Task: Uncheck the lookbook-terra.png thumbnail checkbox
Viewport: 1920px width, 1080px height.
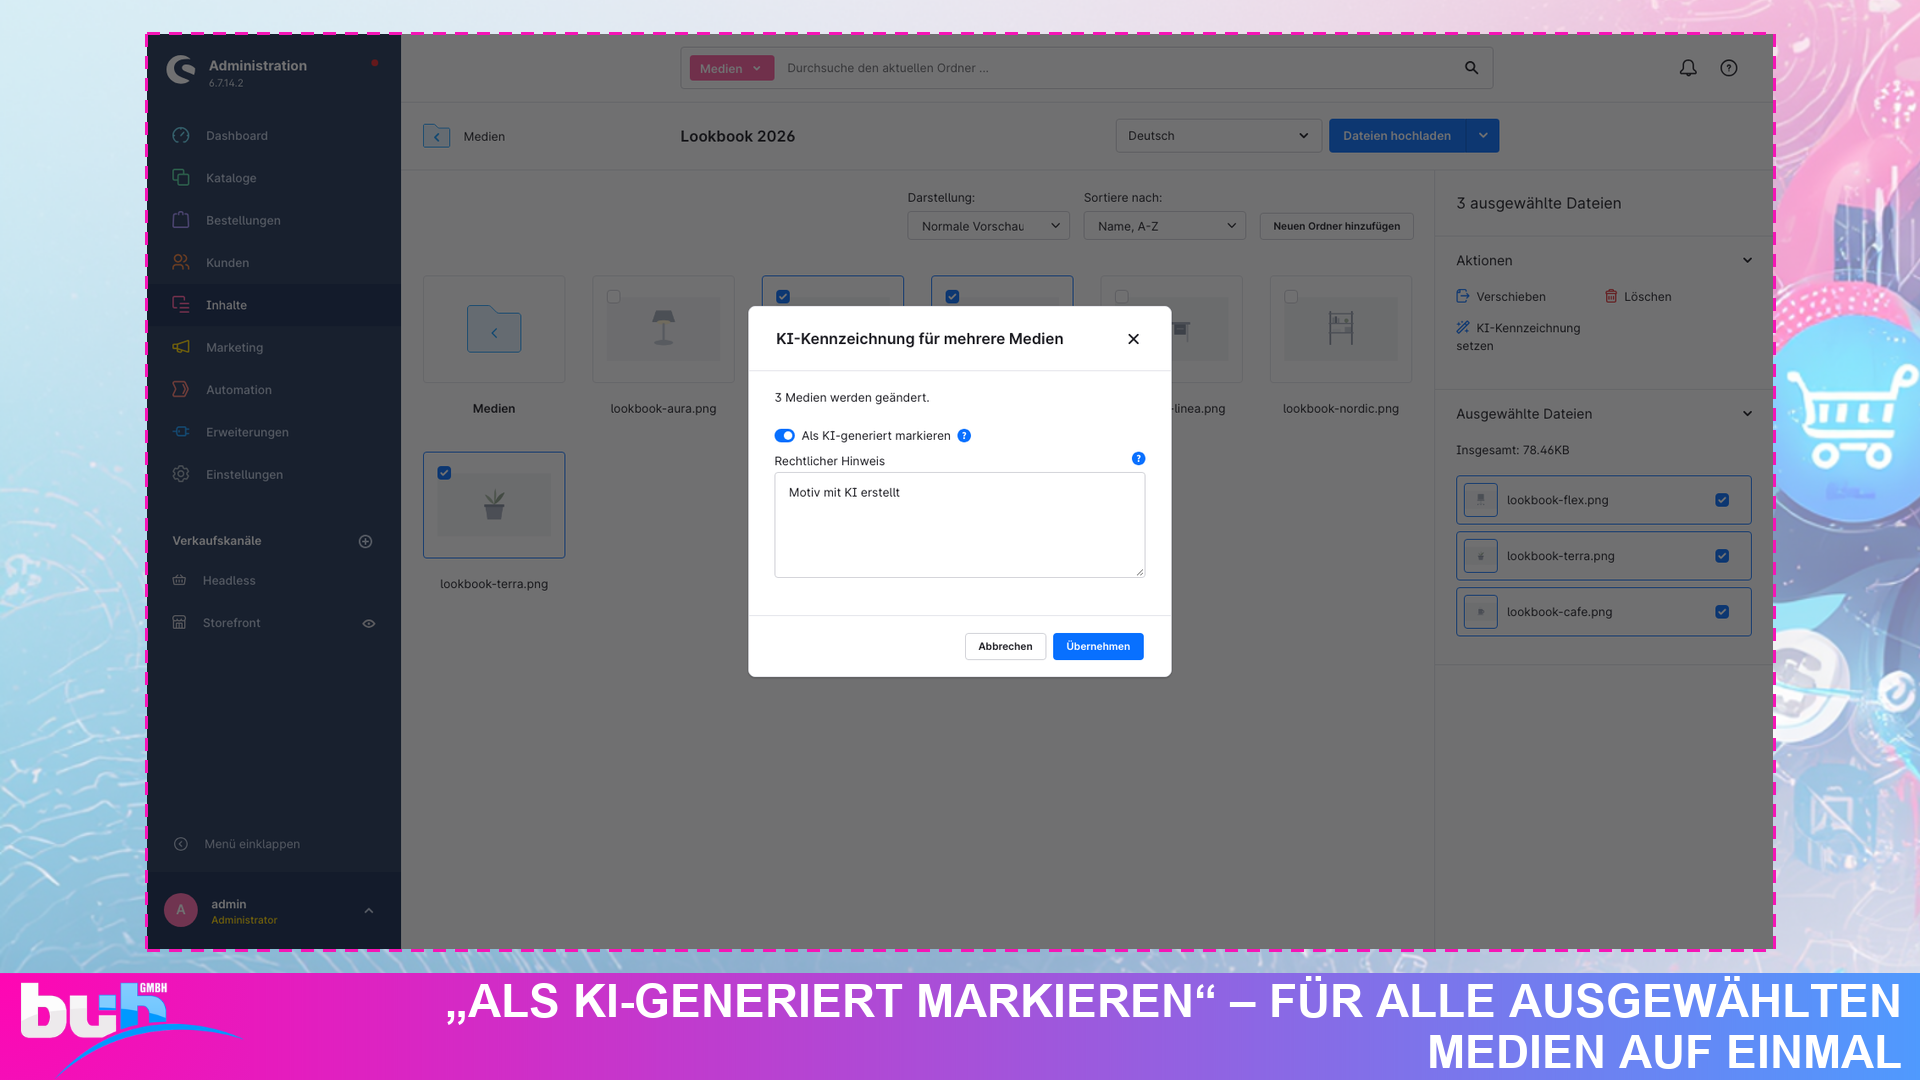Action: tap(444, 473)
